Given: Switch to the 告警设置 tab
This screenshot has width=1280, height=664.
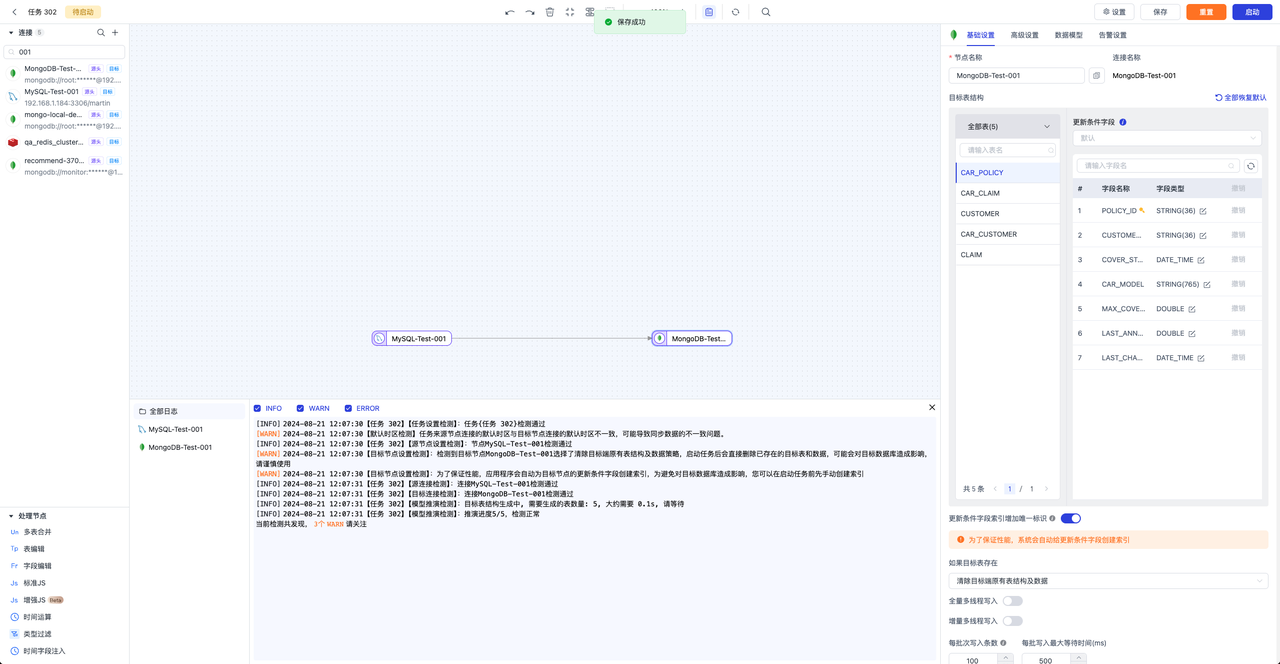Looking at the screenshot, I should tap(1113, 35).
